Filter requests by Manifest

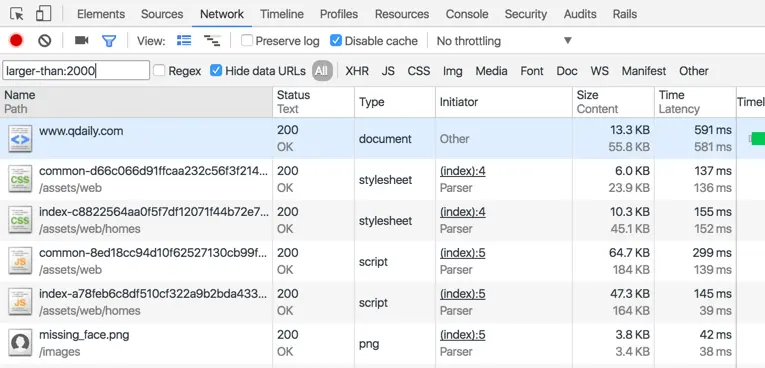(644, 71)
